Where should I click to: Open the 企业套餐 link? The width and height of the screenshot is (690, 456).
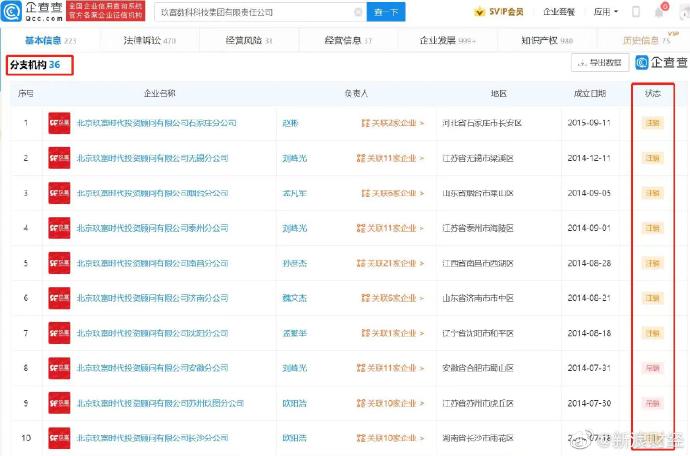click(x=559, y=12)
